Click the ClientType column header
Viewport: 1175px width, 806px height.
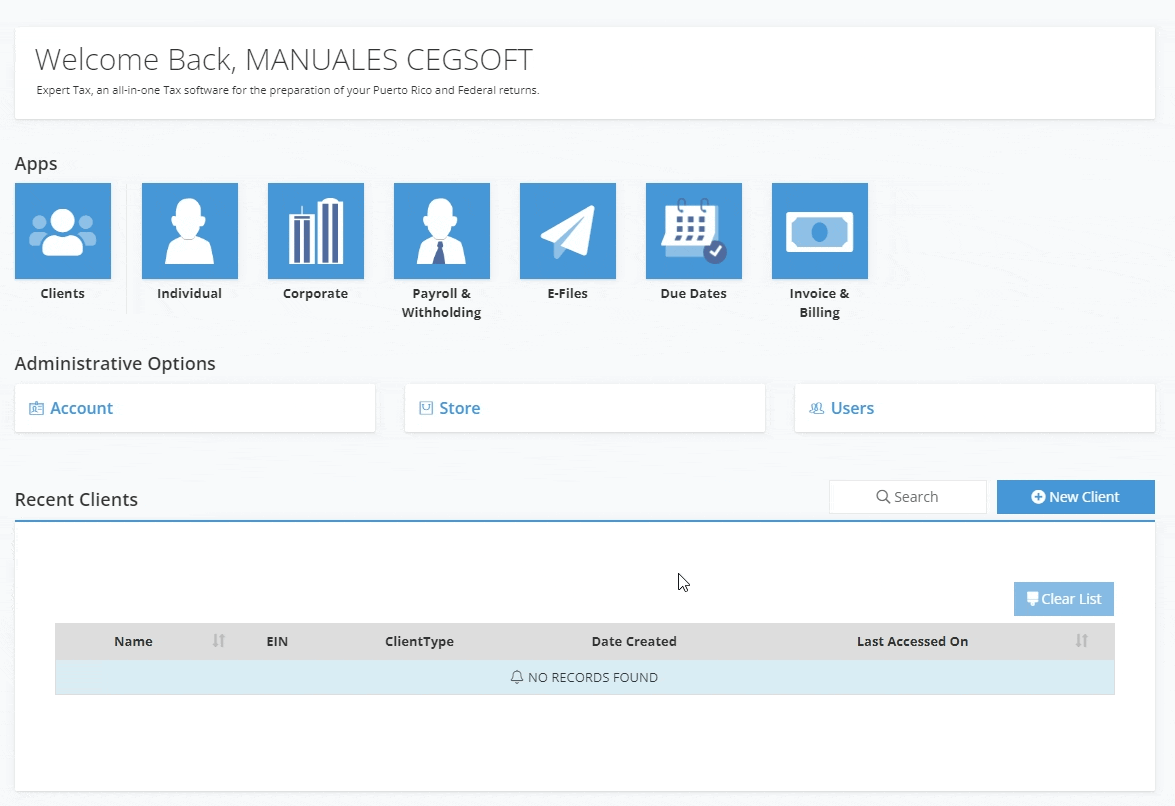(419, 641)
